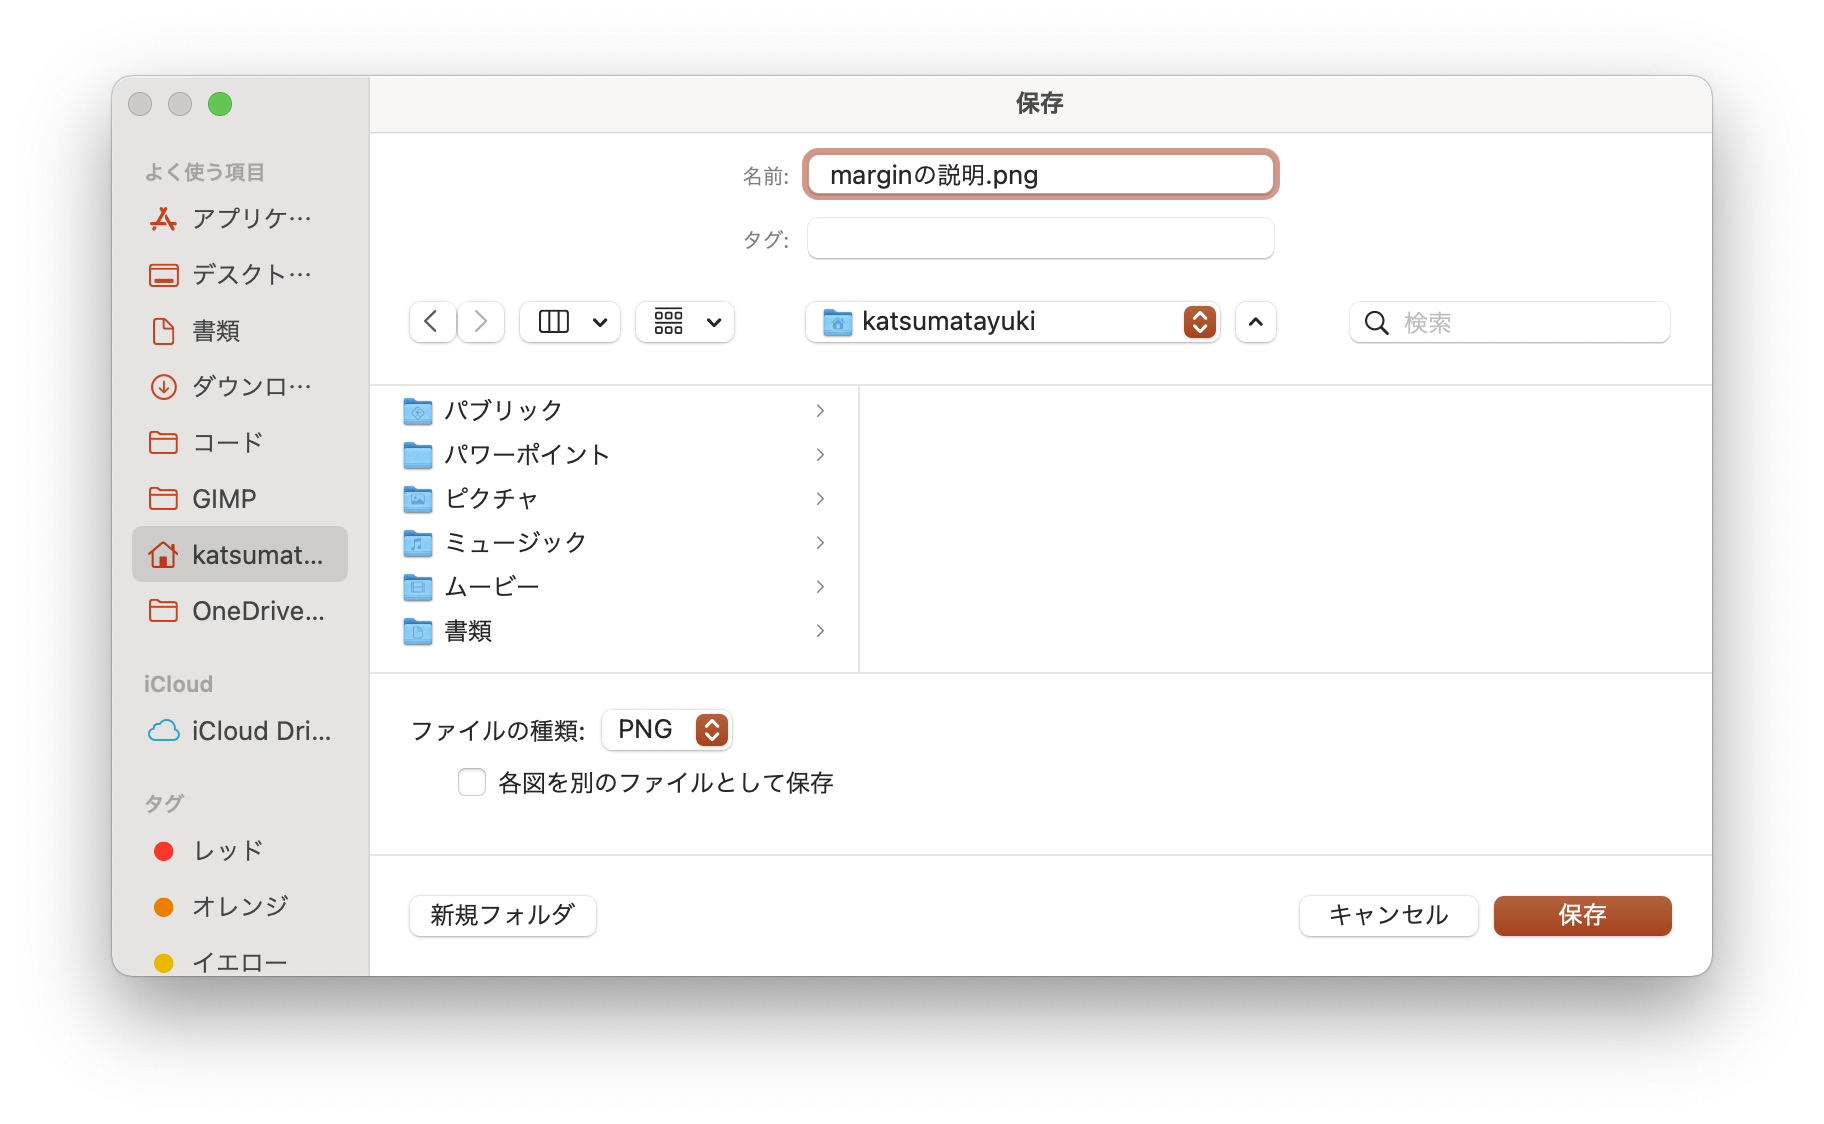The width and height of the screenshot is (1824, 1124).
Task: Collapse the dialog with the up chevron
Action: 1256,322
